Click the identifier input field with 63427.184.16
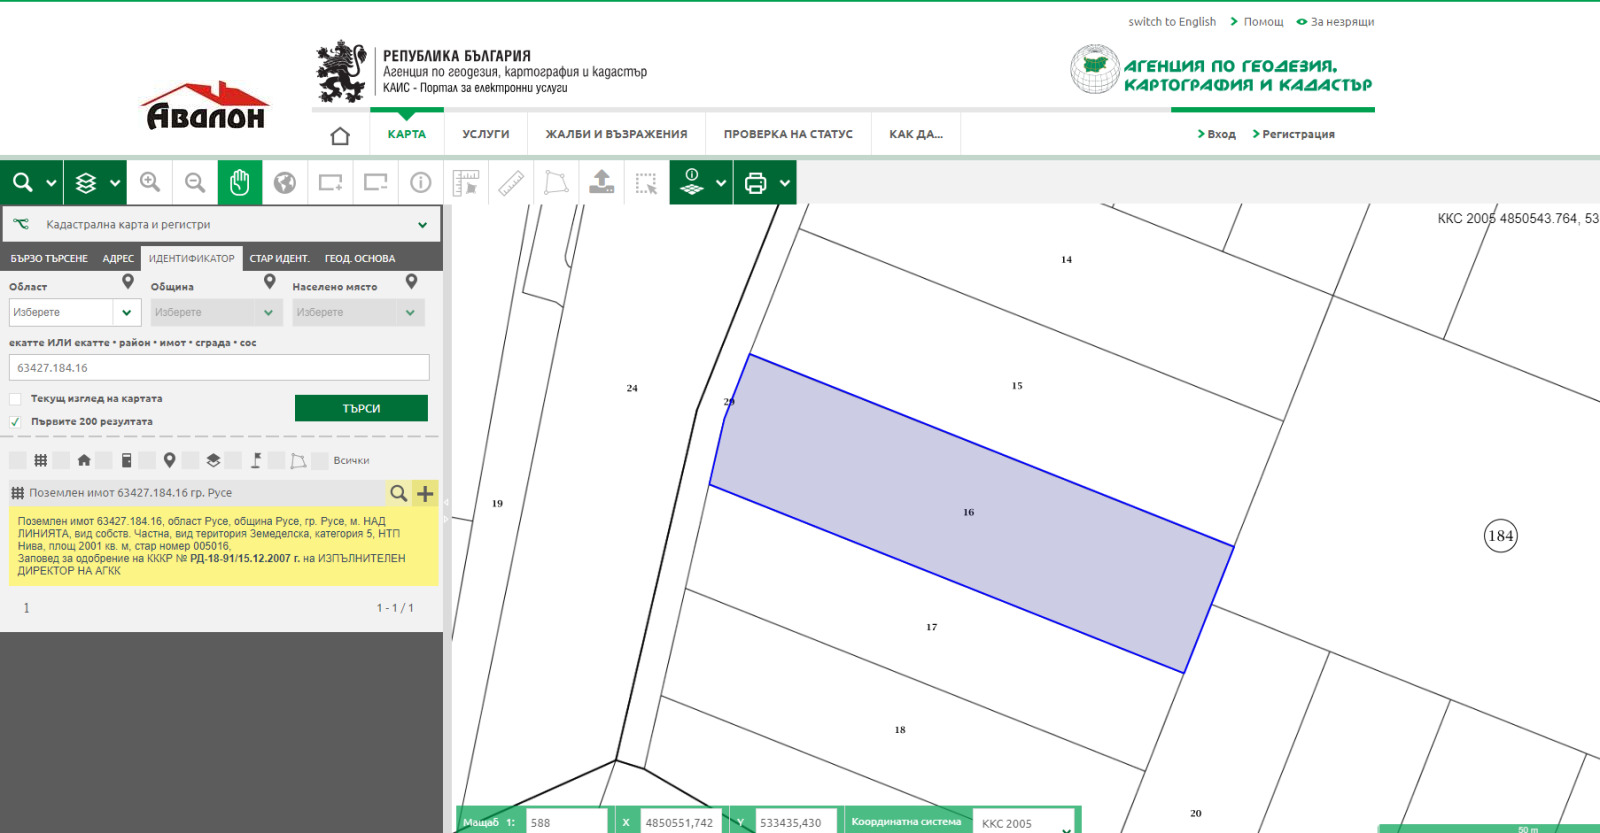This screenshot has width=1600, height=833. pyautogui.click(x=219, y=368)
